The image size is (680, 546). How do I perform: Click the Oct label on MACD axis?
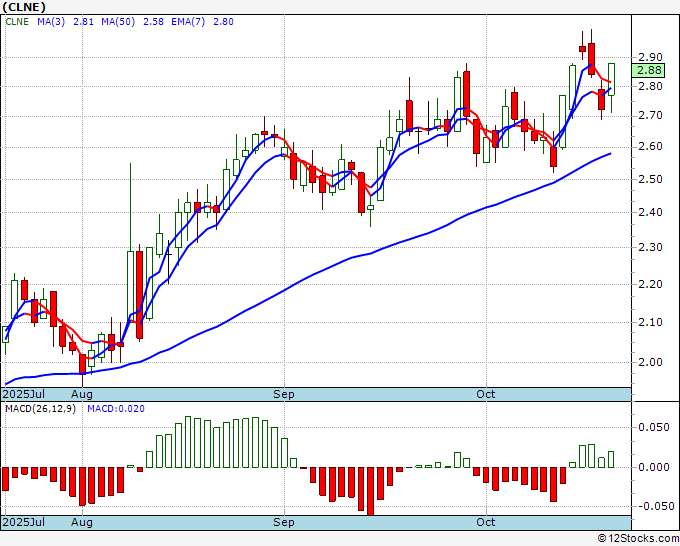pos(486,522)
